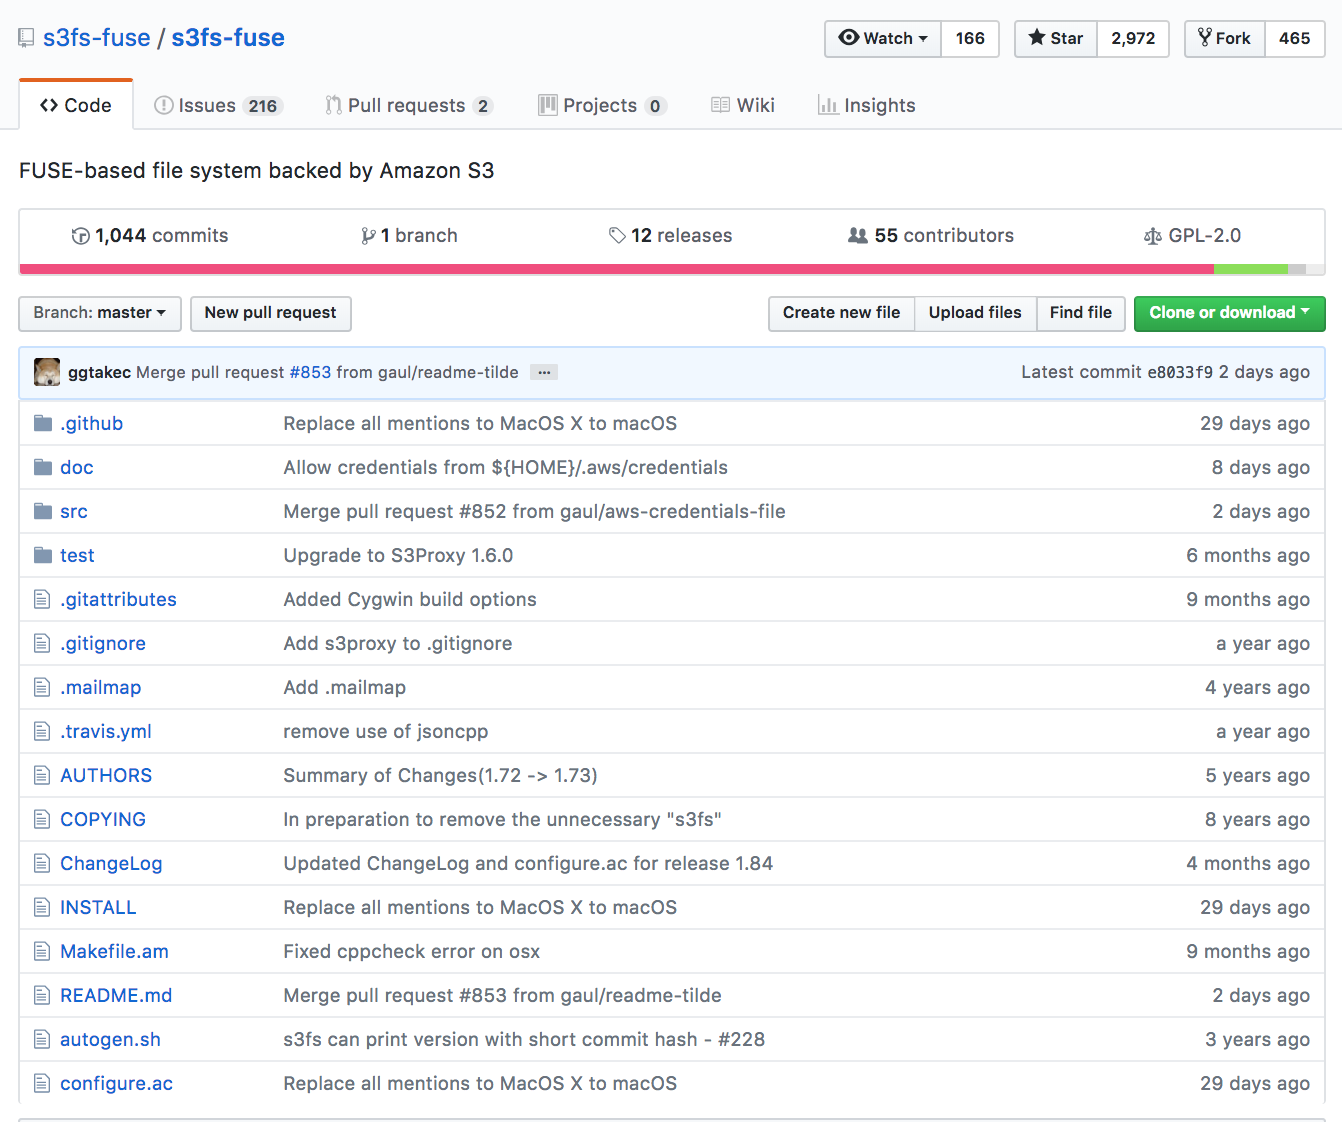Open commit 'remove use of jsoncpp'
1342x1122 pixels.
386,731
